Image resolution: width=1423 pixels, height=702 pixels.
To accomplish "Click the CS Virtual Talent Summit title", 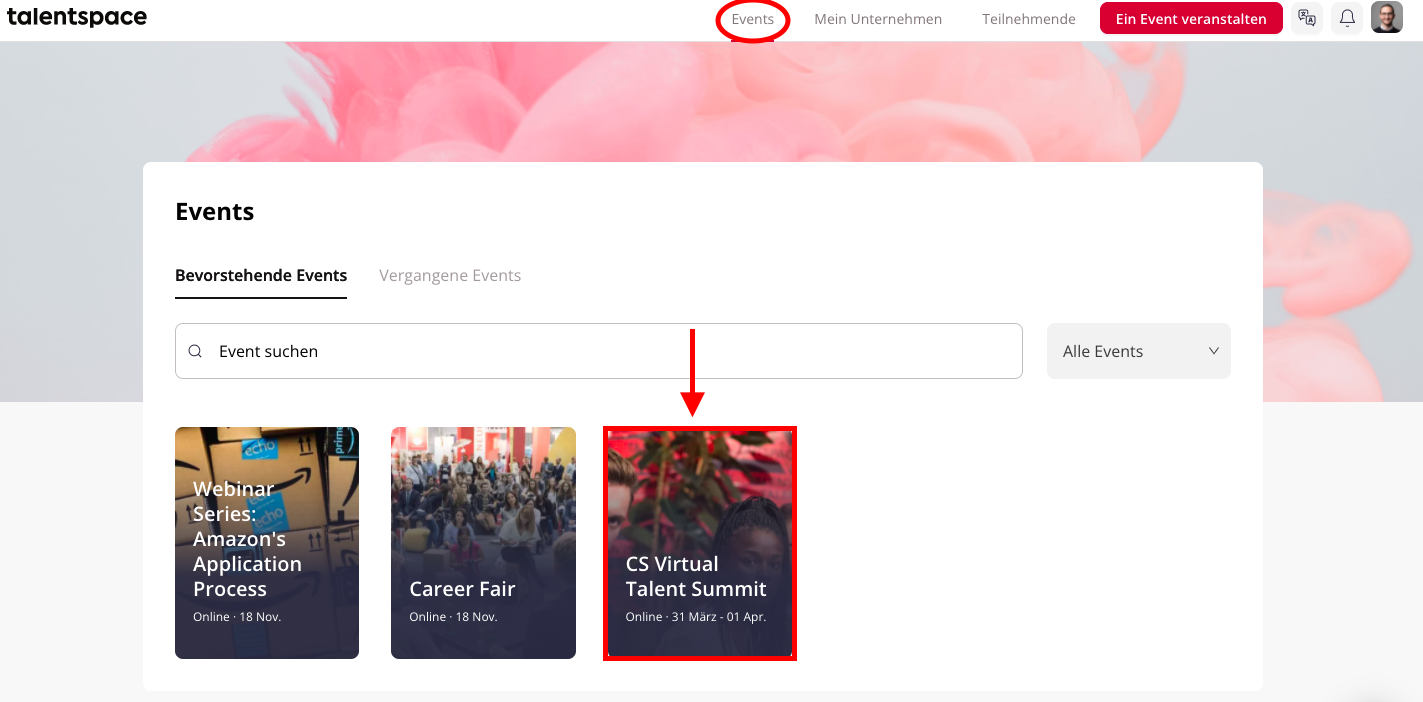I will point(696,576).
